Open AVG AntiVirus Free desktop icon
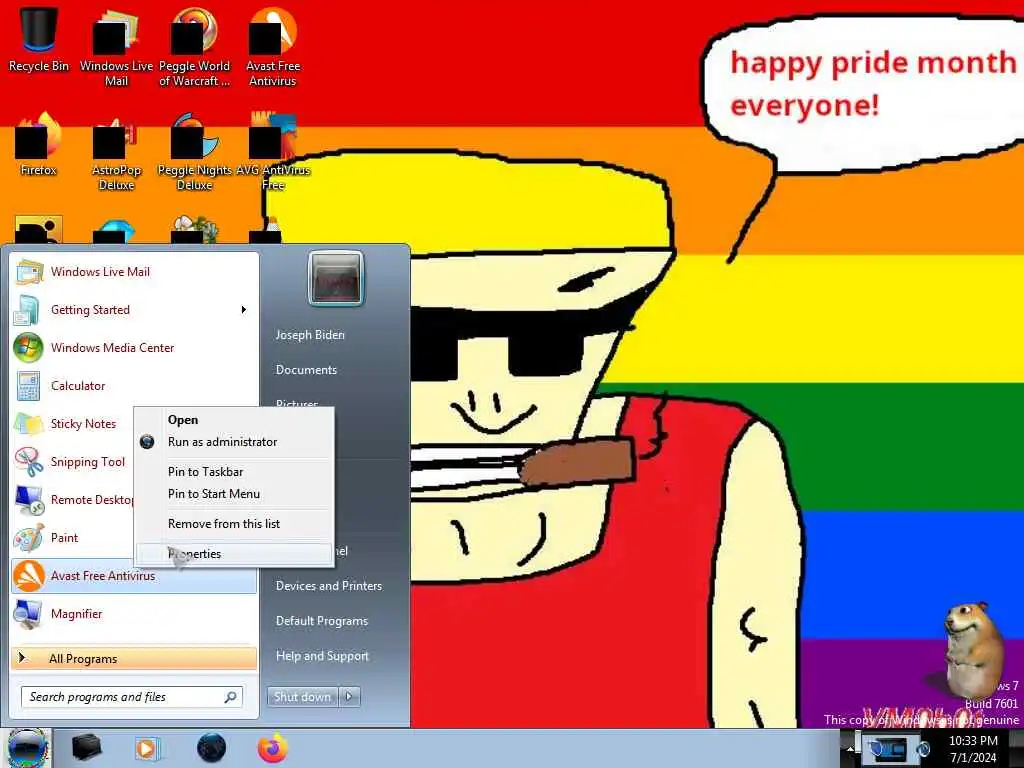The width and height of the screenshot is (1024, 768). click(x=273, y=152)
